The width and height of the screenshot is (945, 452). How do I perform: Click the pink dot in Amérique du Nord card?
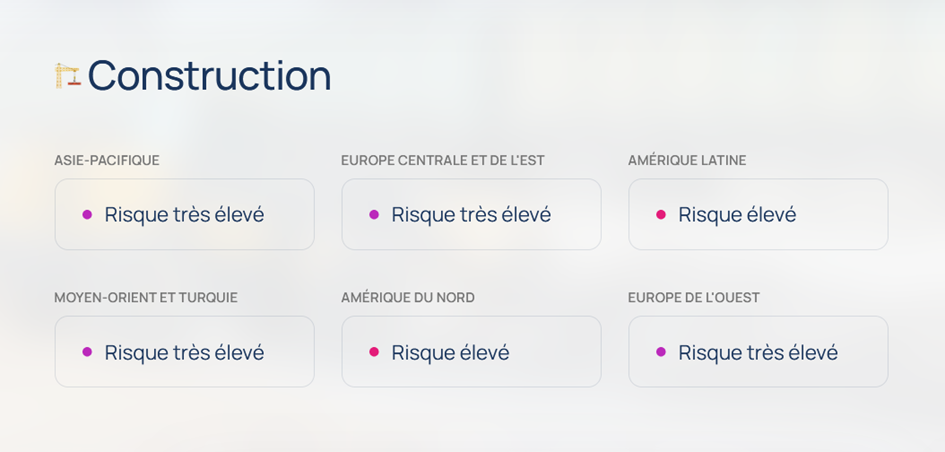374,352
